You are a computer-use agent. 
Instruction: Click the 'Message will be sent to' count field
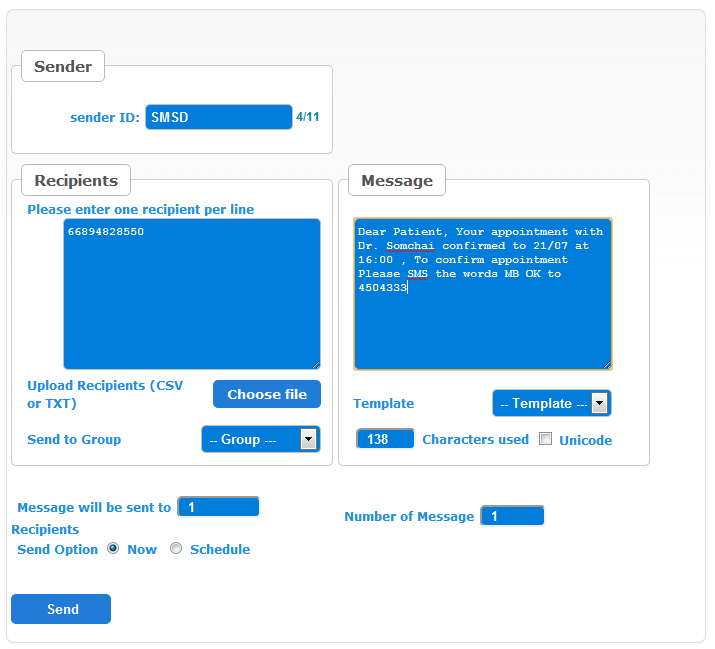tap(218, 507)
